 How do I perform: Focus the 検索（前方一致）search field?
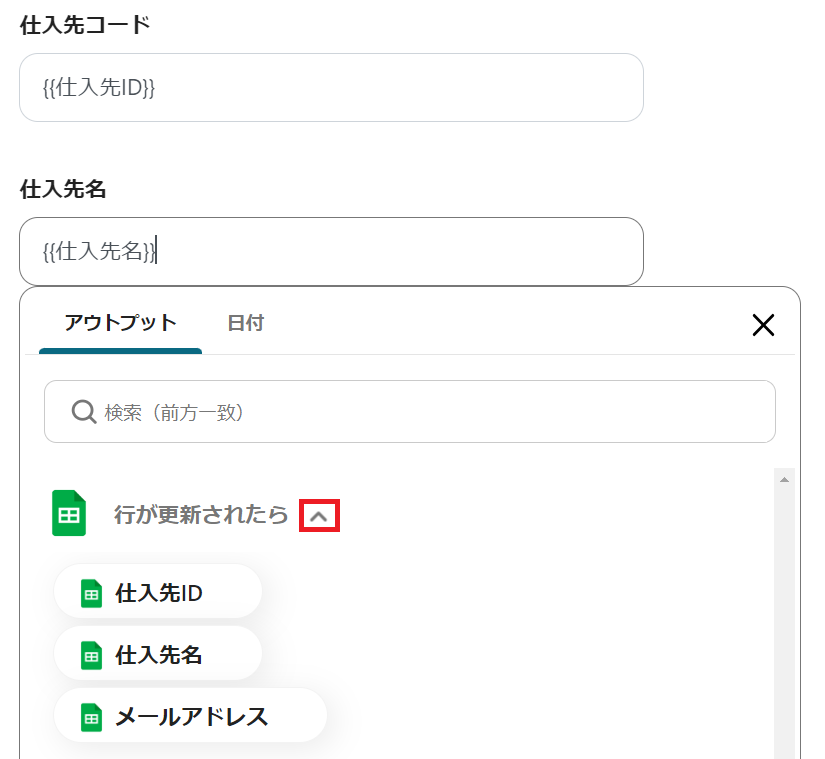pyautogui.click(x=430, y=412)
